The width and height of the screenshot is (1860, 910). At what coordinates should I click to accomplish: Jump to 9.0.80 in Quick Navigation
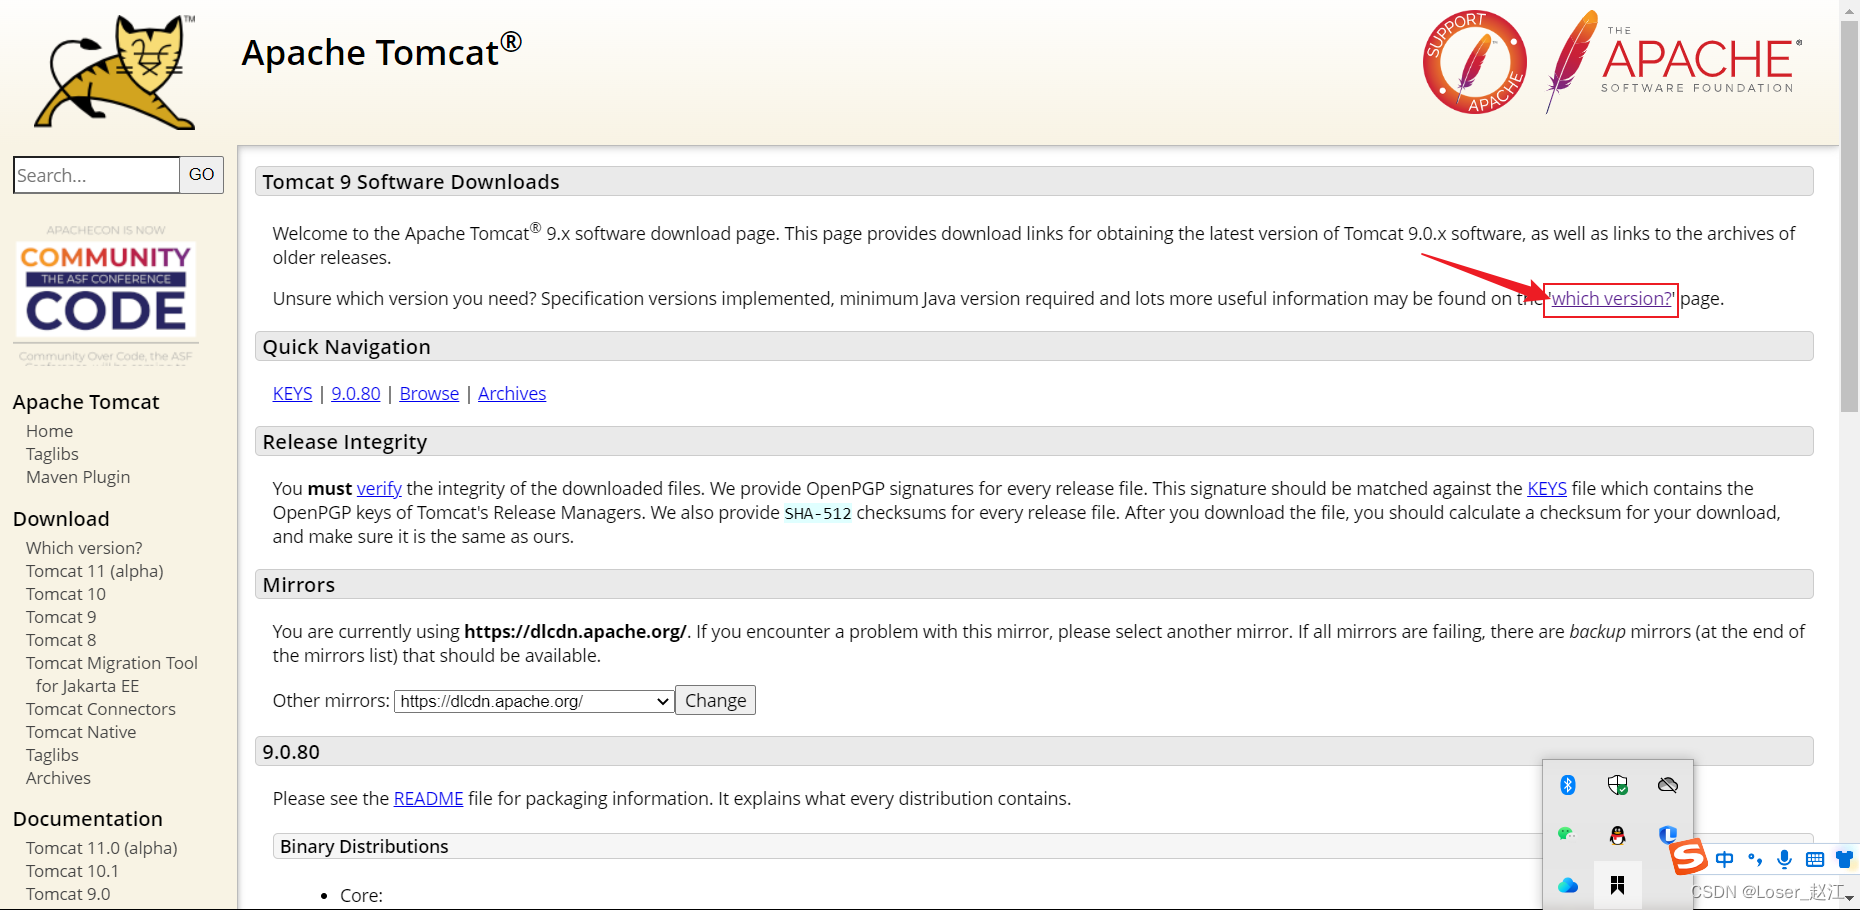tap(356, 394)
